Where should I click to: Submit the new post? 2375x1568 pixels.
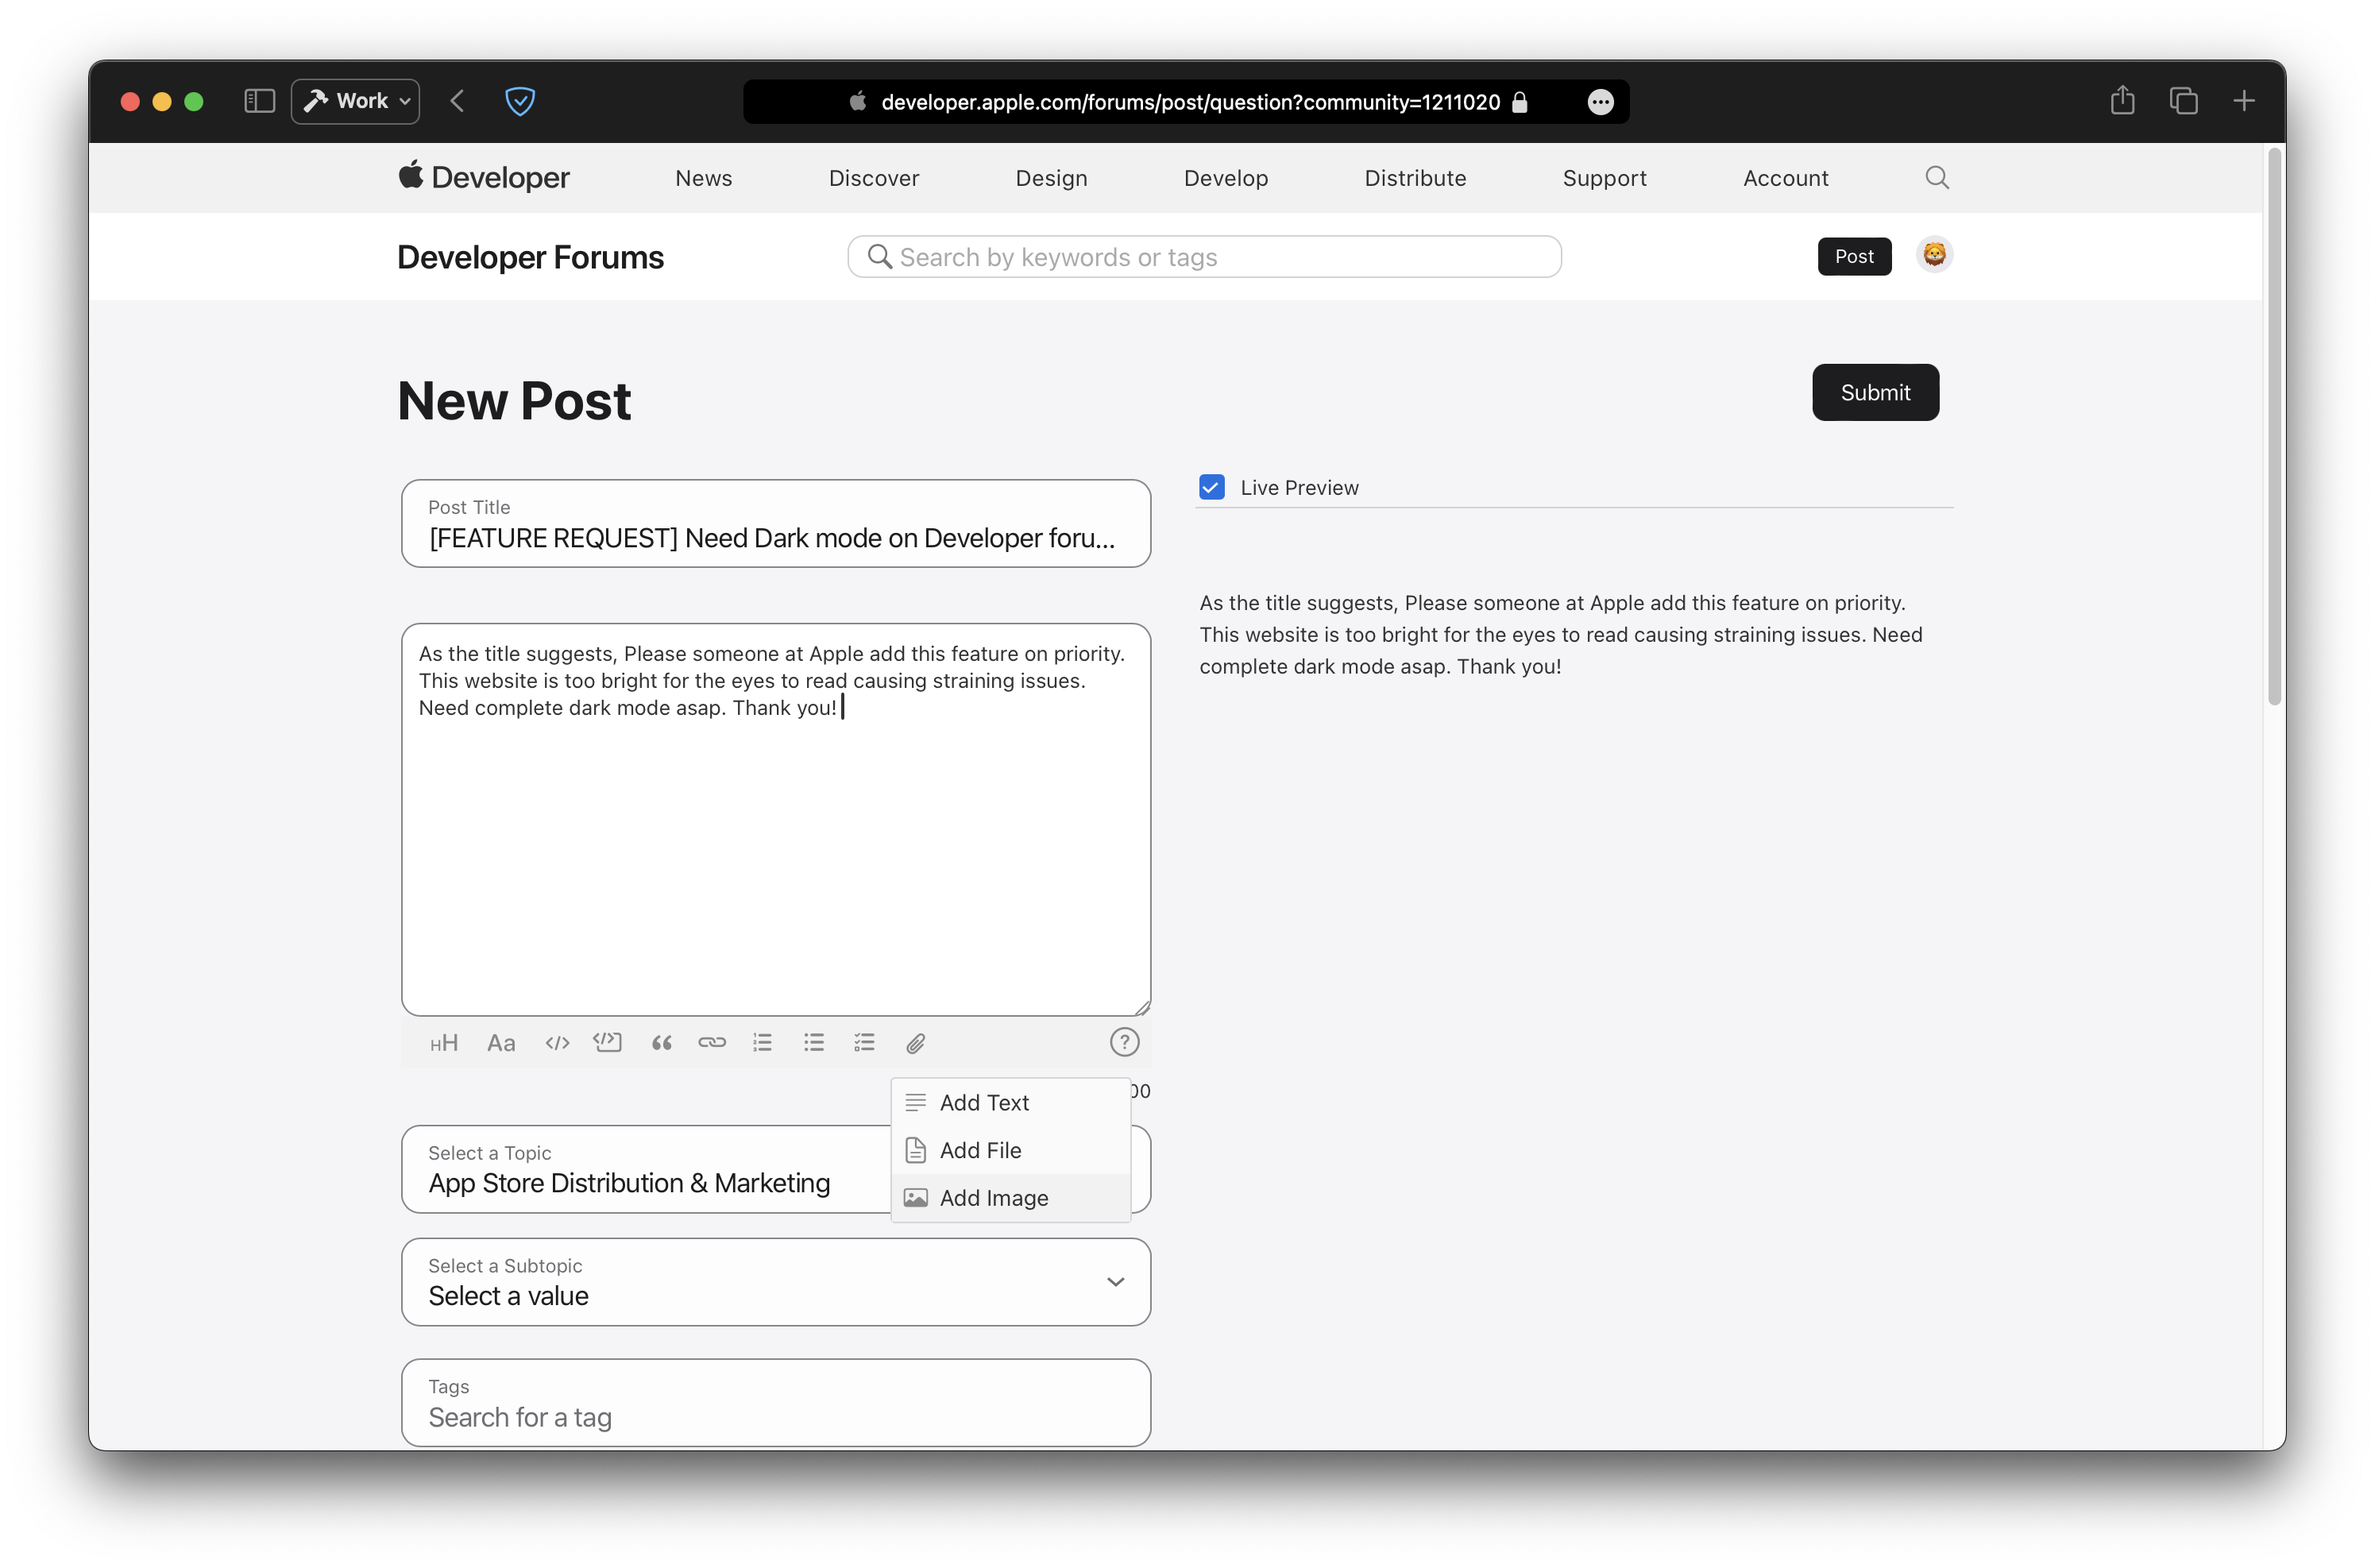(1875, 392)
